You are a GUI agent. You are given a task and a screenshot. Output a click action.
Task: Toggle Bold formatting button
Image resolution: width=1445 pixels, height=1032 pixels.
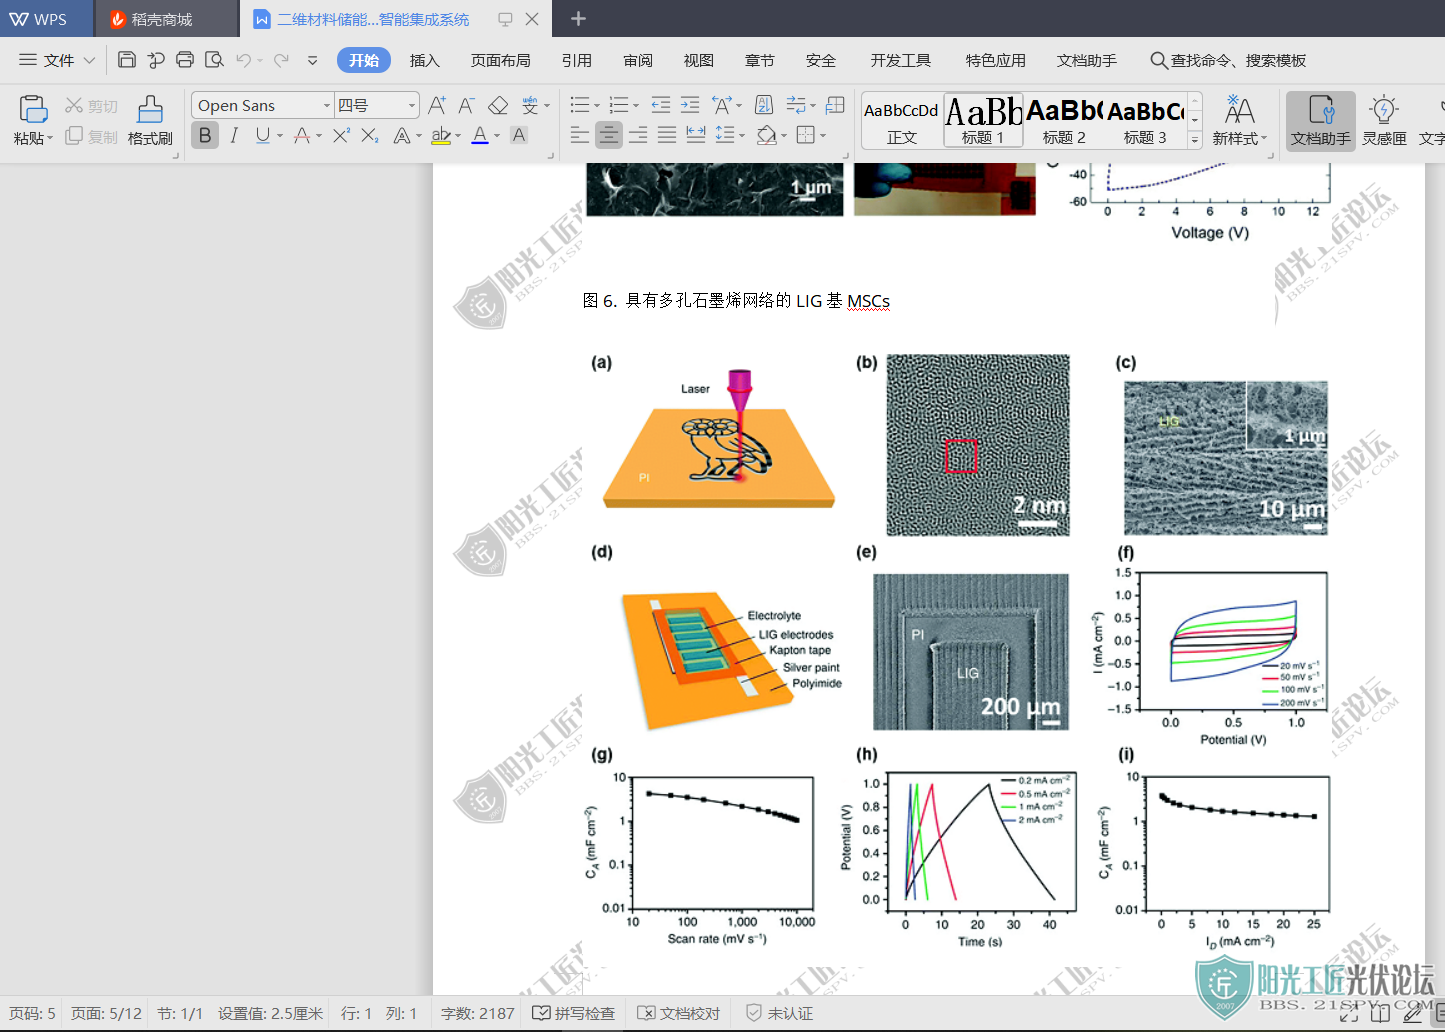coord(205,135)
